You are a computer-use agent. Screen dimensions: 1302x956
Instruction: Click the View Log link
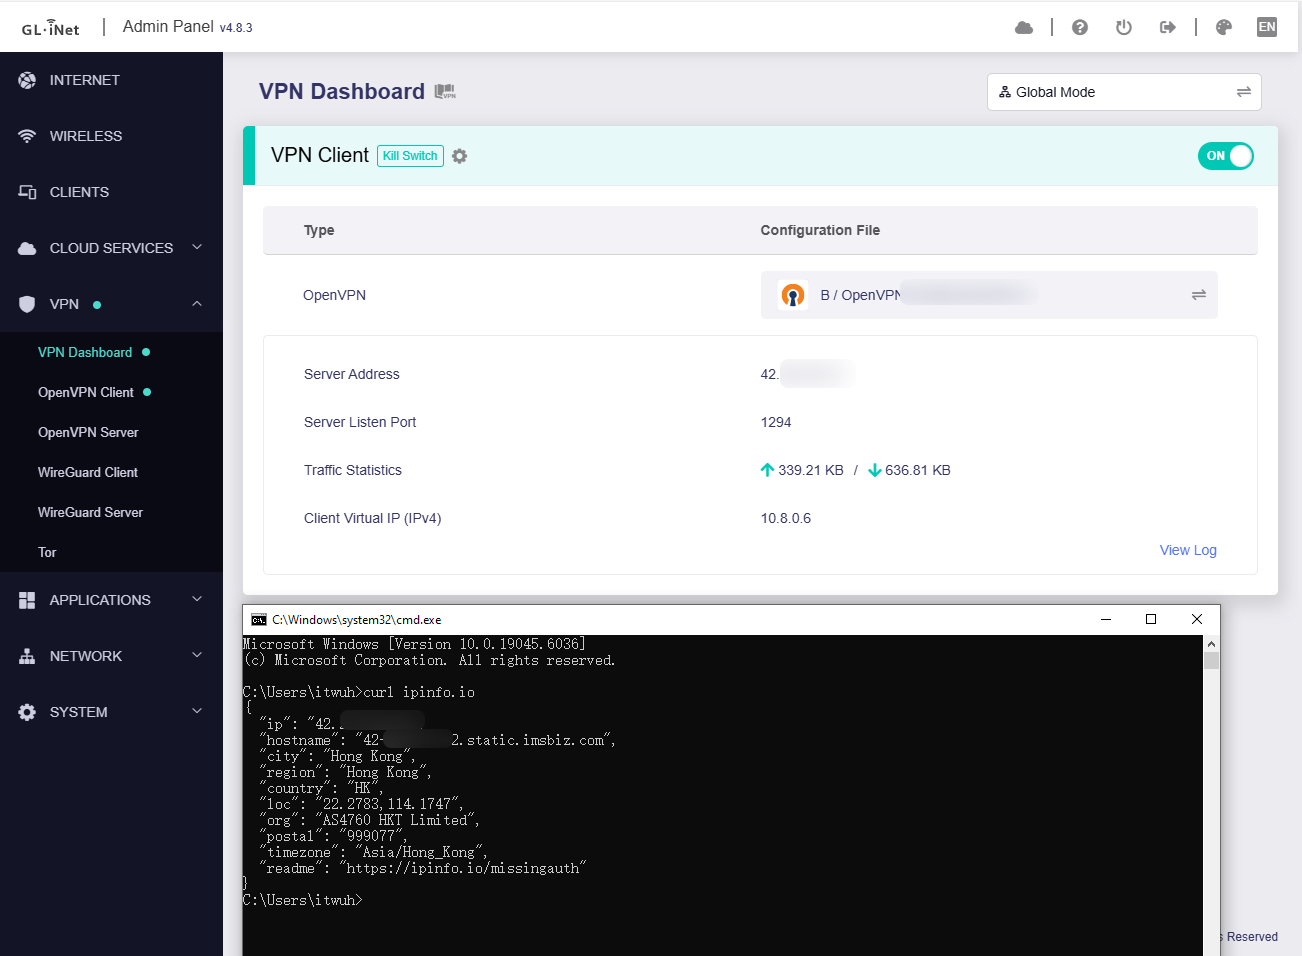1187,550
